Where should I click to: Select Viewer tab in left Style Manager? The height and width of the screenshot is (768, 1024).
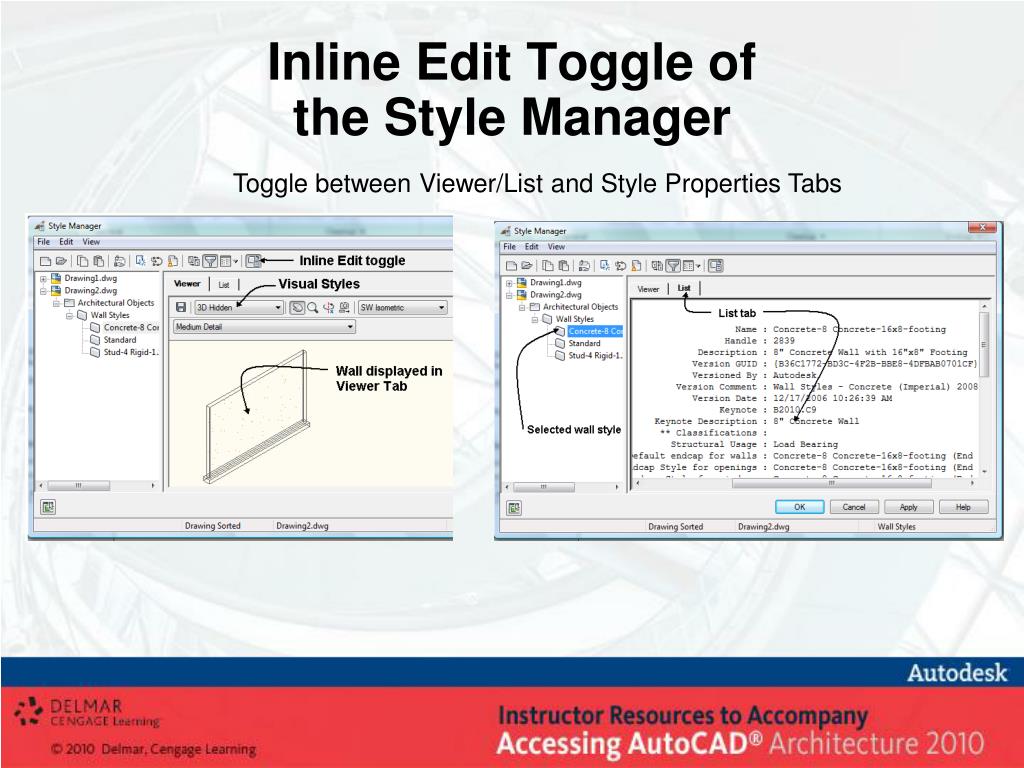187,283
